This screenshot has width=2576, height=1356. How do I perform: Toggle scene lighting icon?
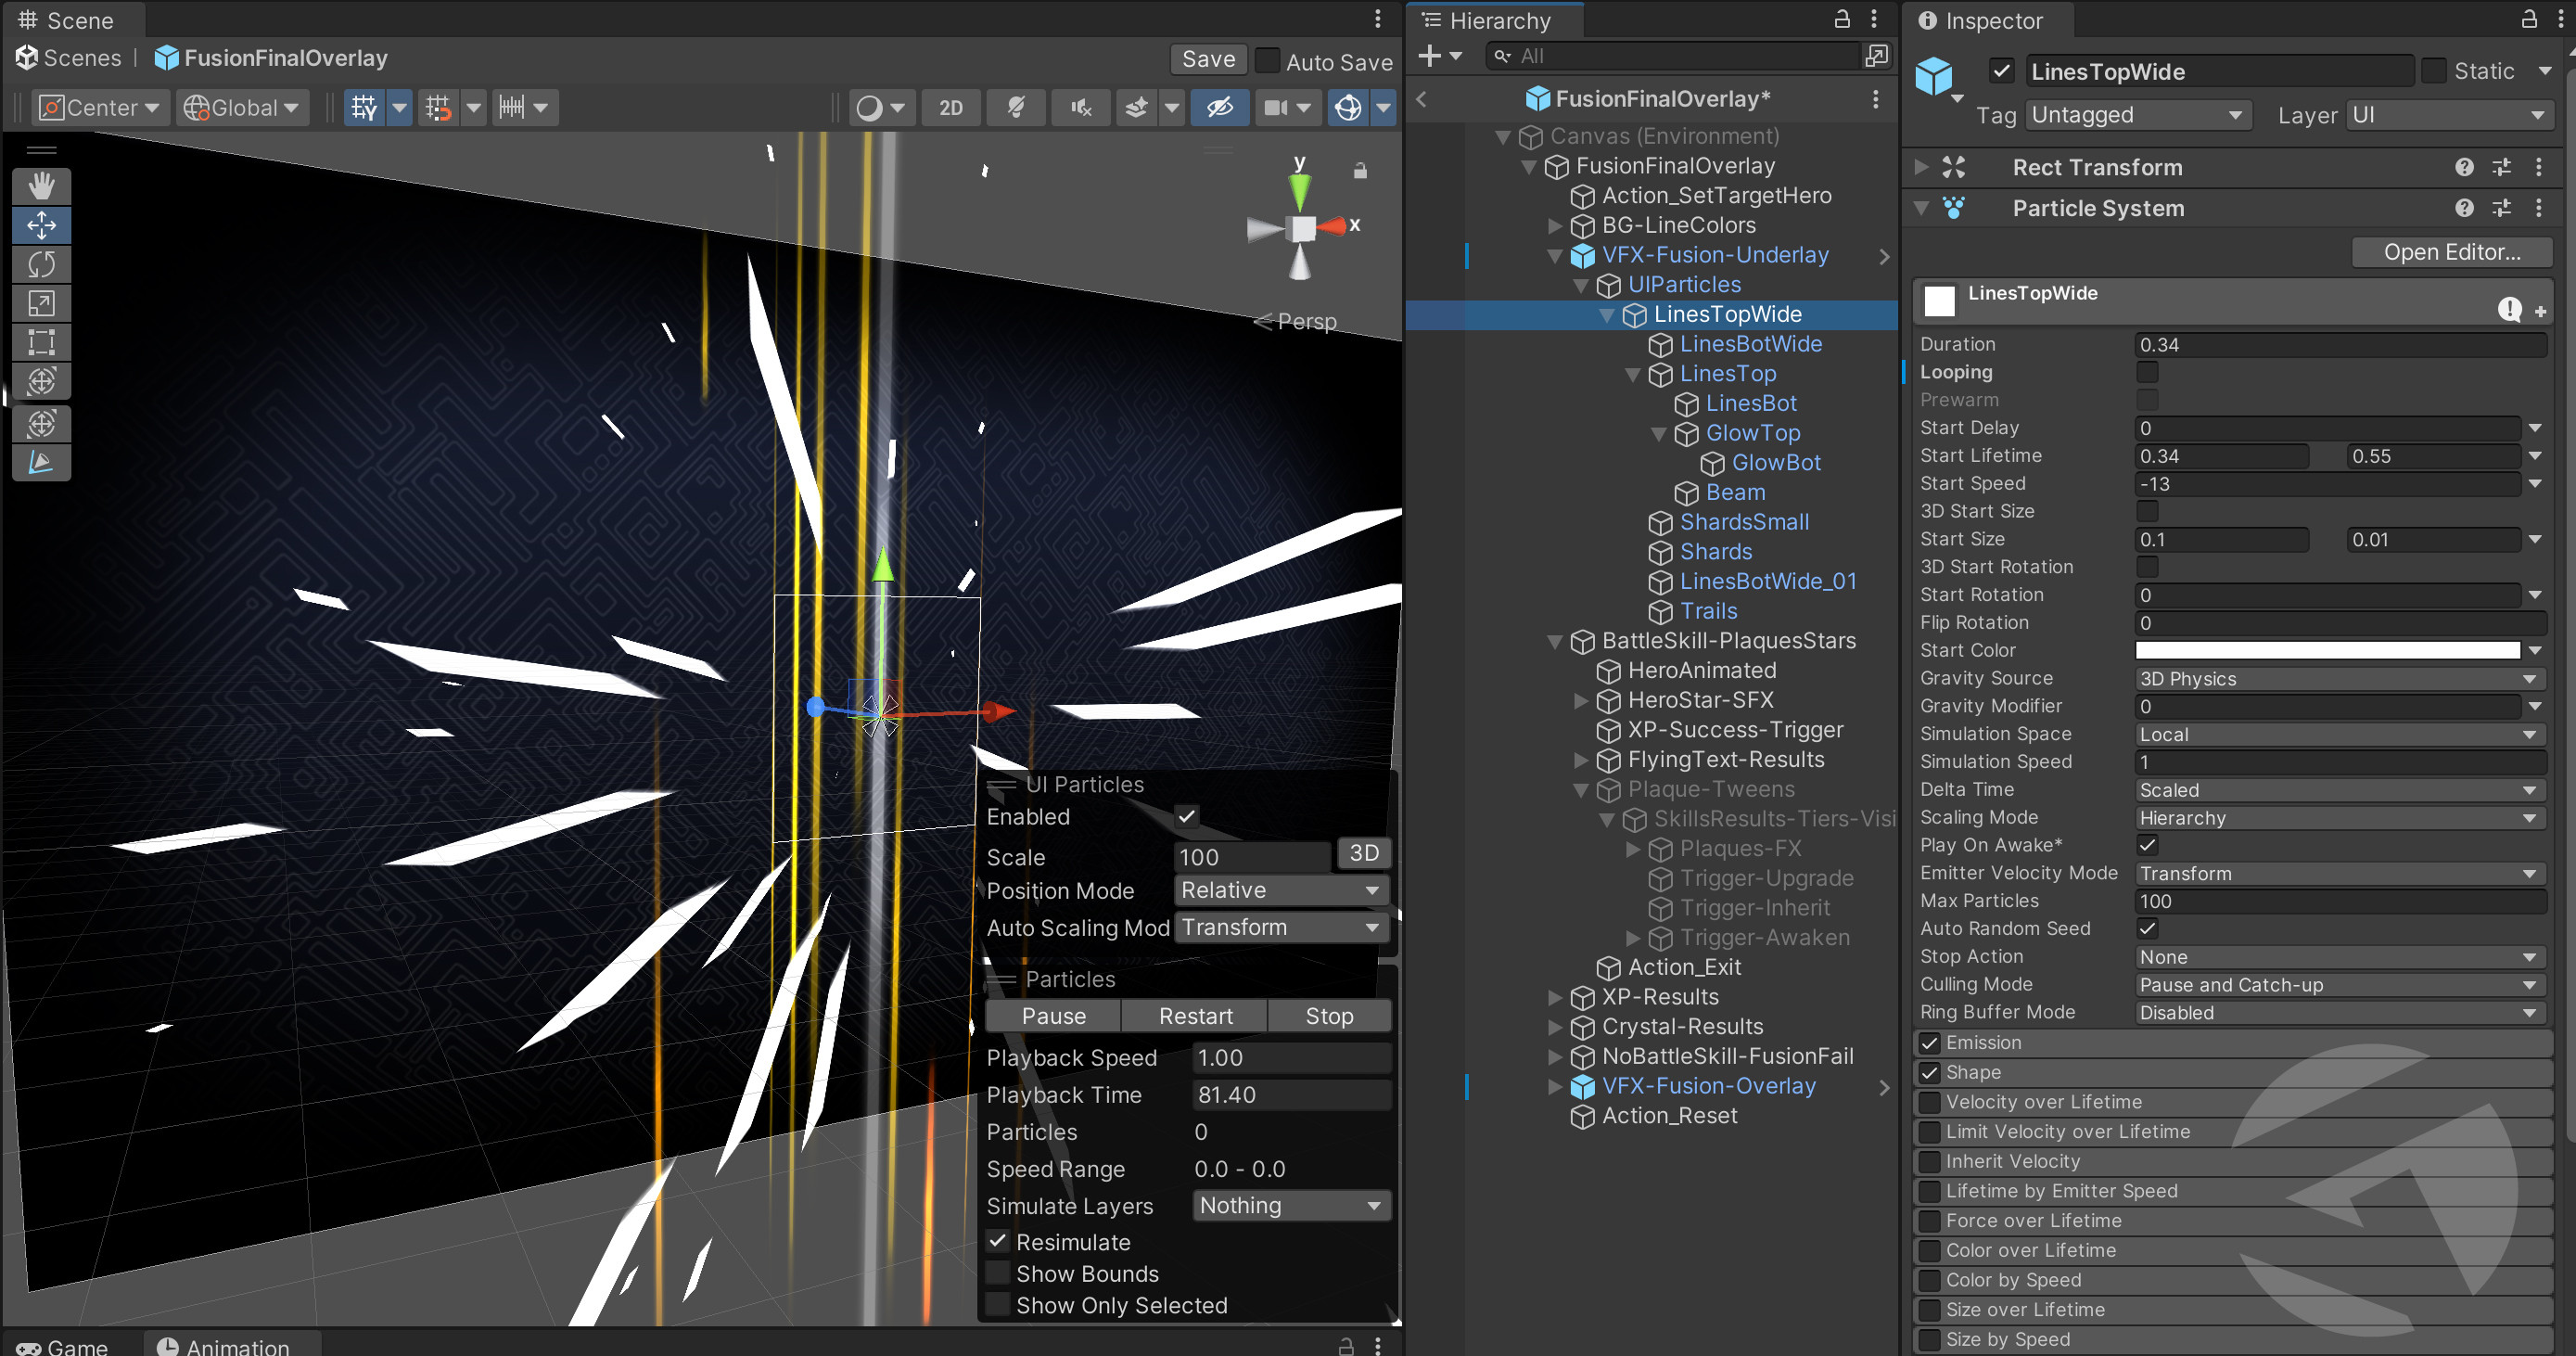click(1015, 108)
